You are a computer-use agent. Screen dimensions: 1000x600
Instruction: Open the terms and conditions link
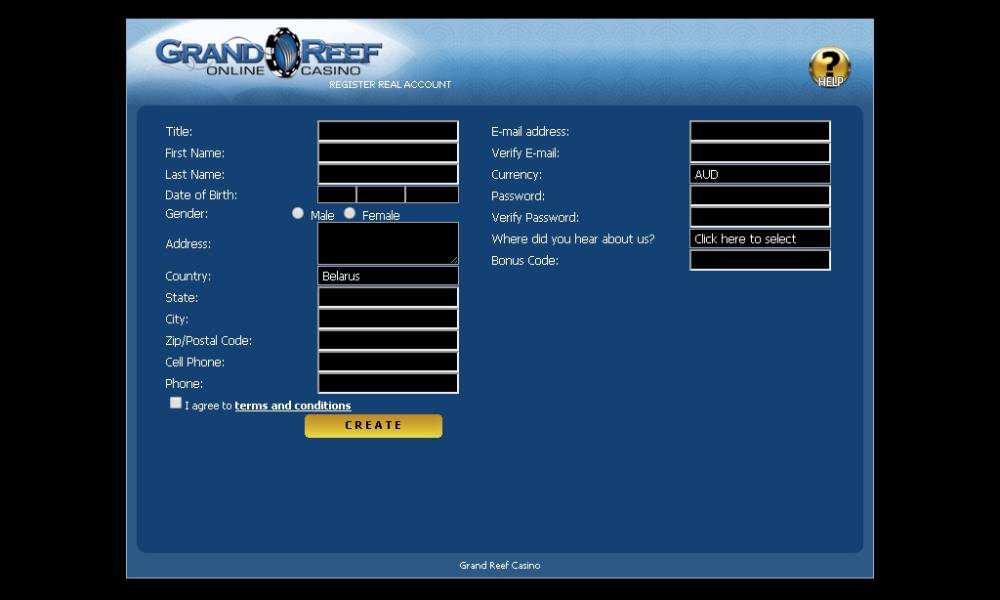292,406
